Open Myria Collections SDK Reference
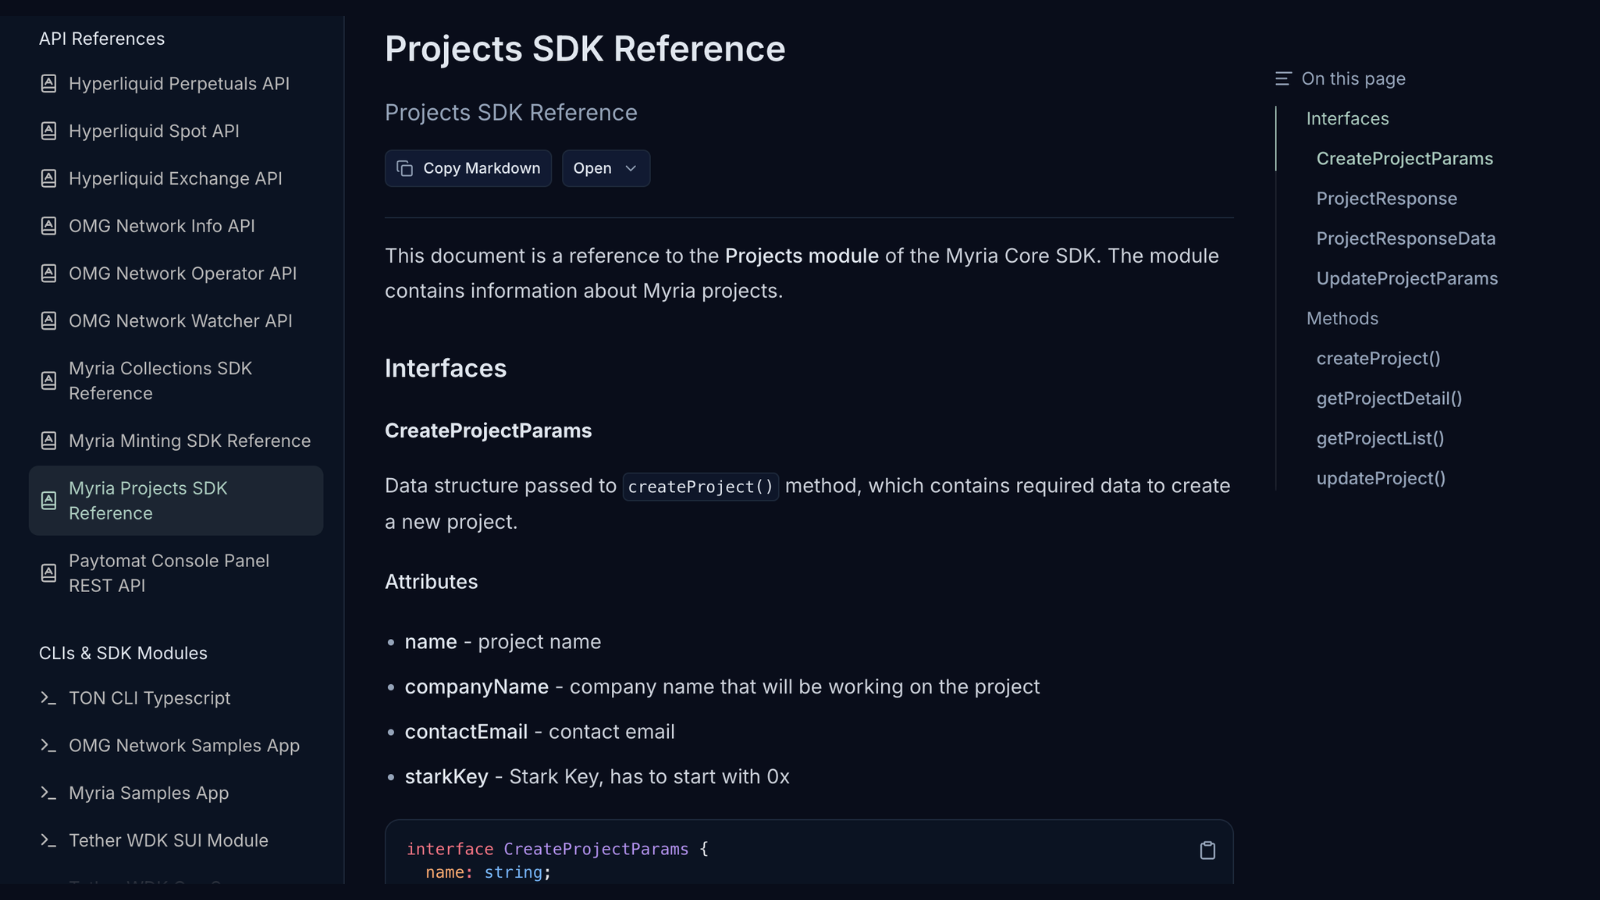Viewport: 1600px width, 900px height. (x=176, y=381)
